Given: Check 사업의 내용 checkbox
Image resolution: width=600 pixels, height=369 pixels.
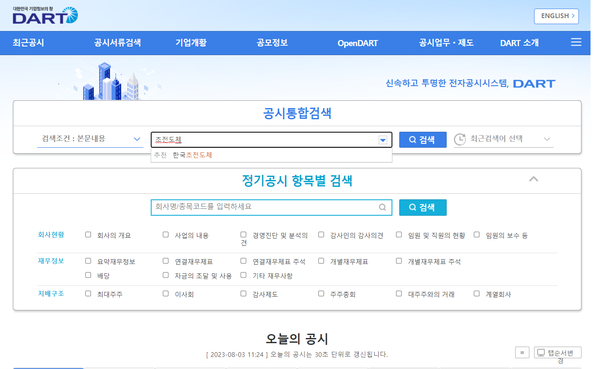Looking at the screenshot, I should point(166,235).
